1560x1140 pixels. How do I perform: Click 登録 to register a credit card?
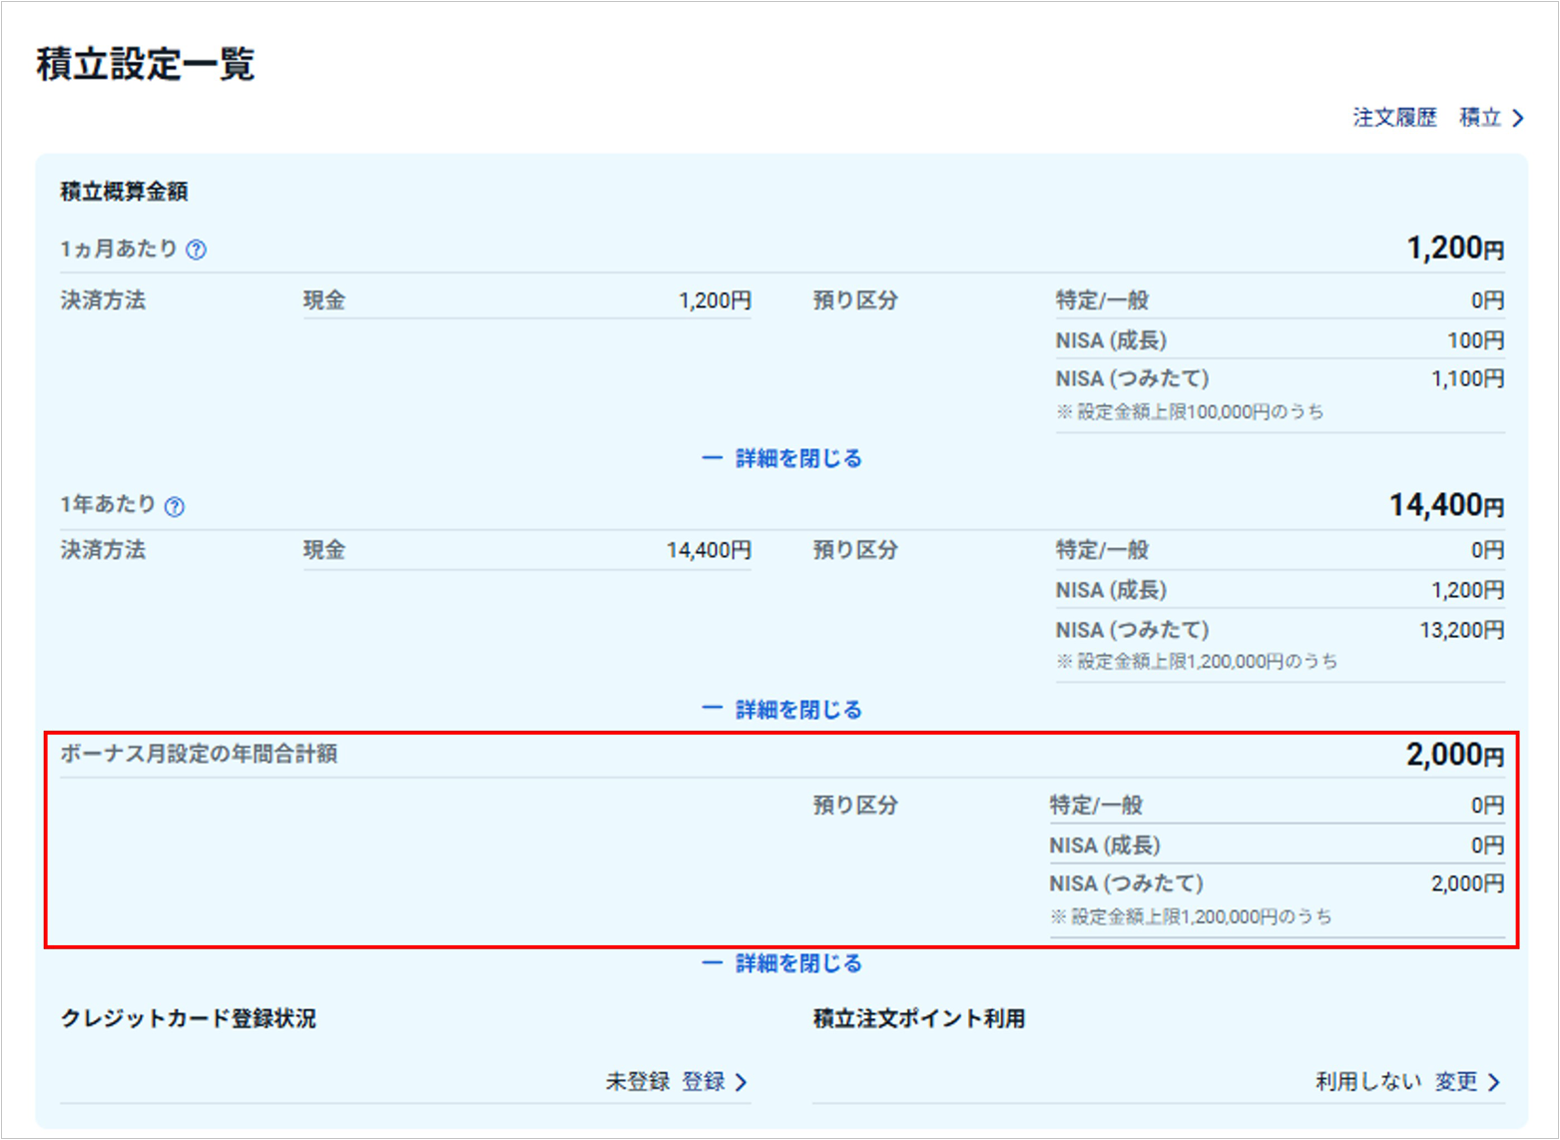click(704, 1082)
